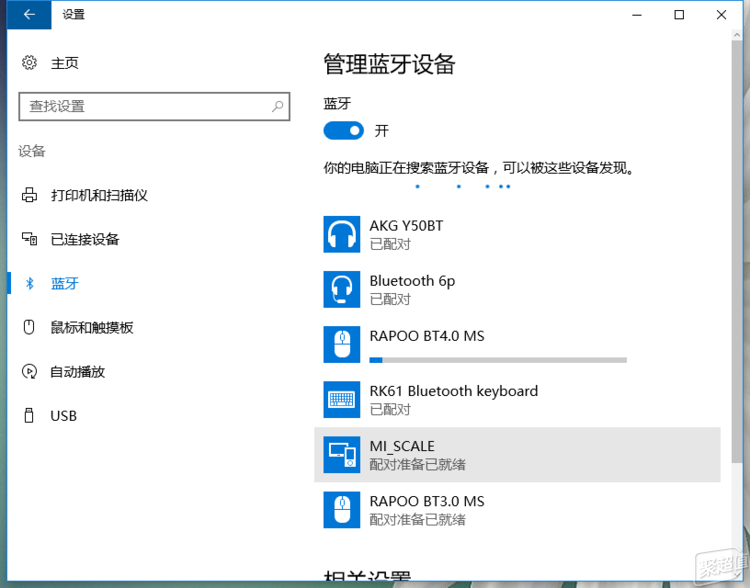
Task: Click the AKG Y50BT headphone icon
Action: 342,234
